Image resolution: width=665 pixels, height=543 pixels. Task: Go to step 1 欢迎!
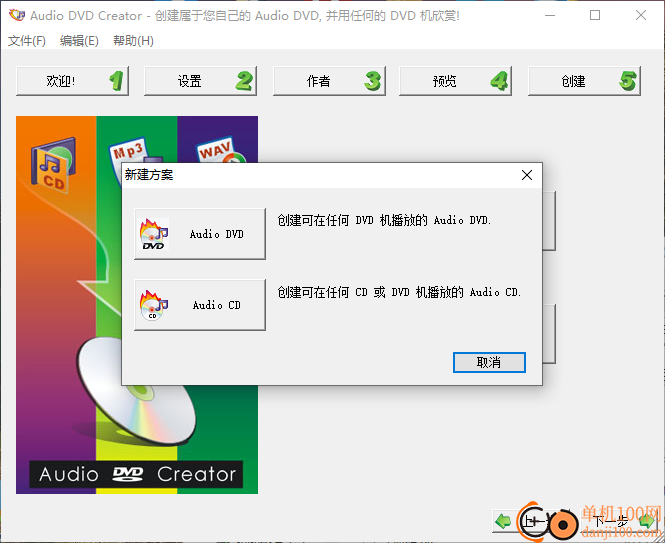tap(73, 81)
